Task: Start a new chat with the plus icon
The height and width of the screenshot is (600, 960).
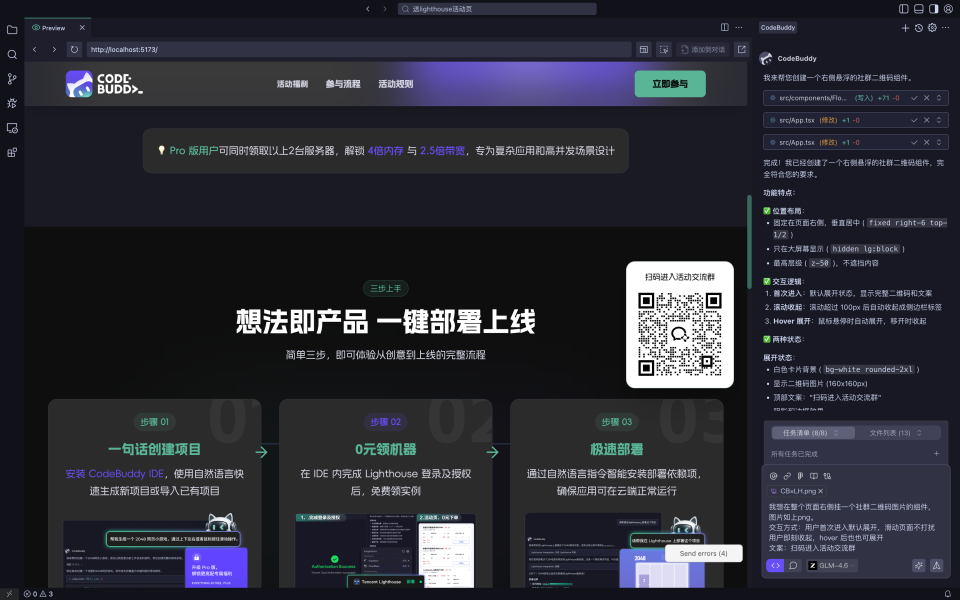Action: [x=905, y=28]
